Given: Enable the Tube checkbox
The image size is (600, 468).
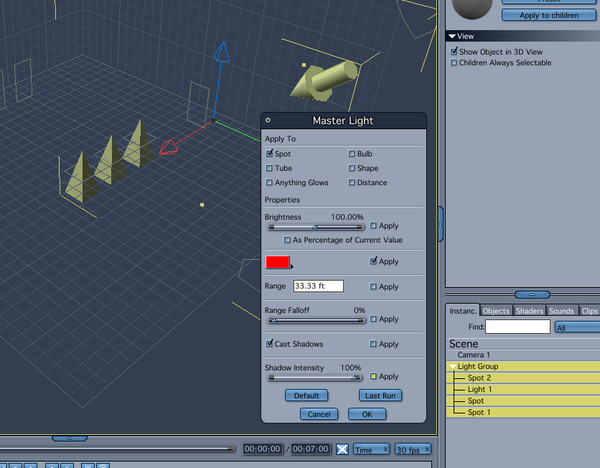Looking at the screenshot, I should coord(269,168).
